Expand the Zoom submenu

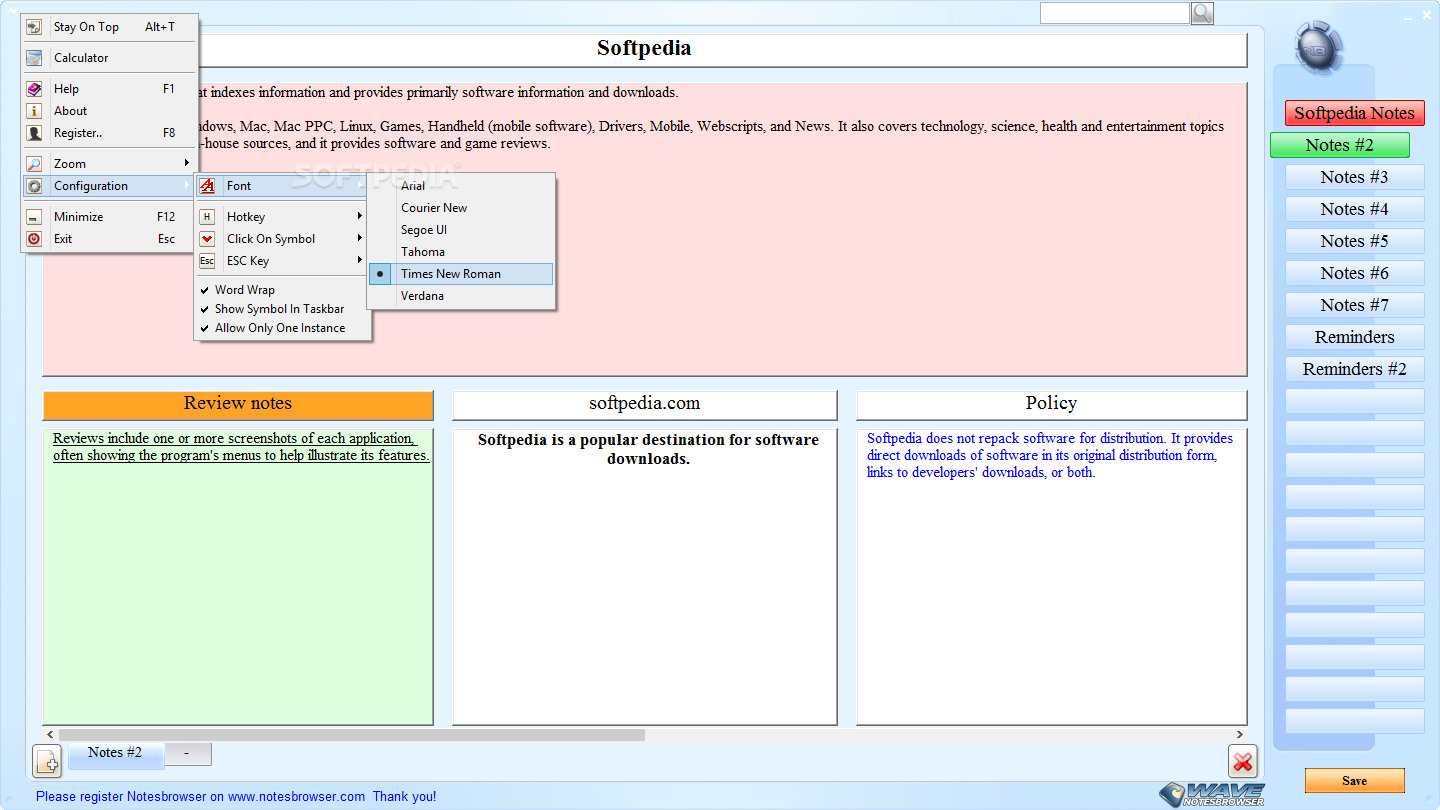(110, 164)
